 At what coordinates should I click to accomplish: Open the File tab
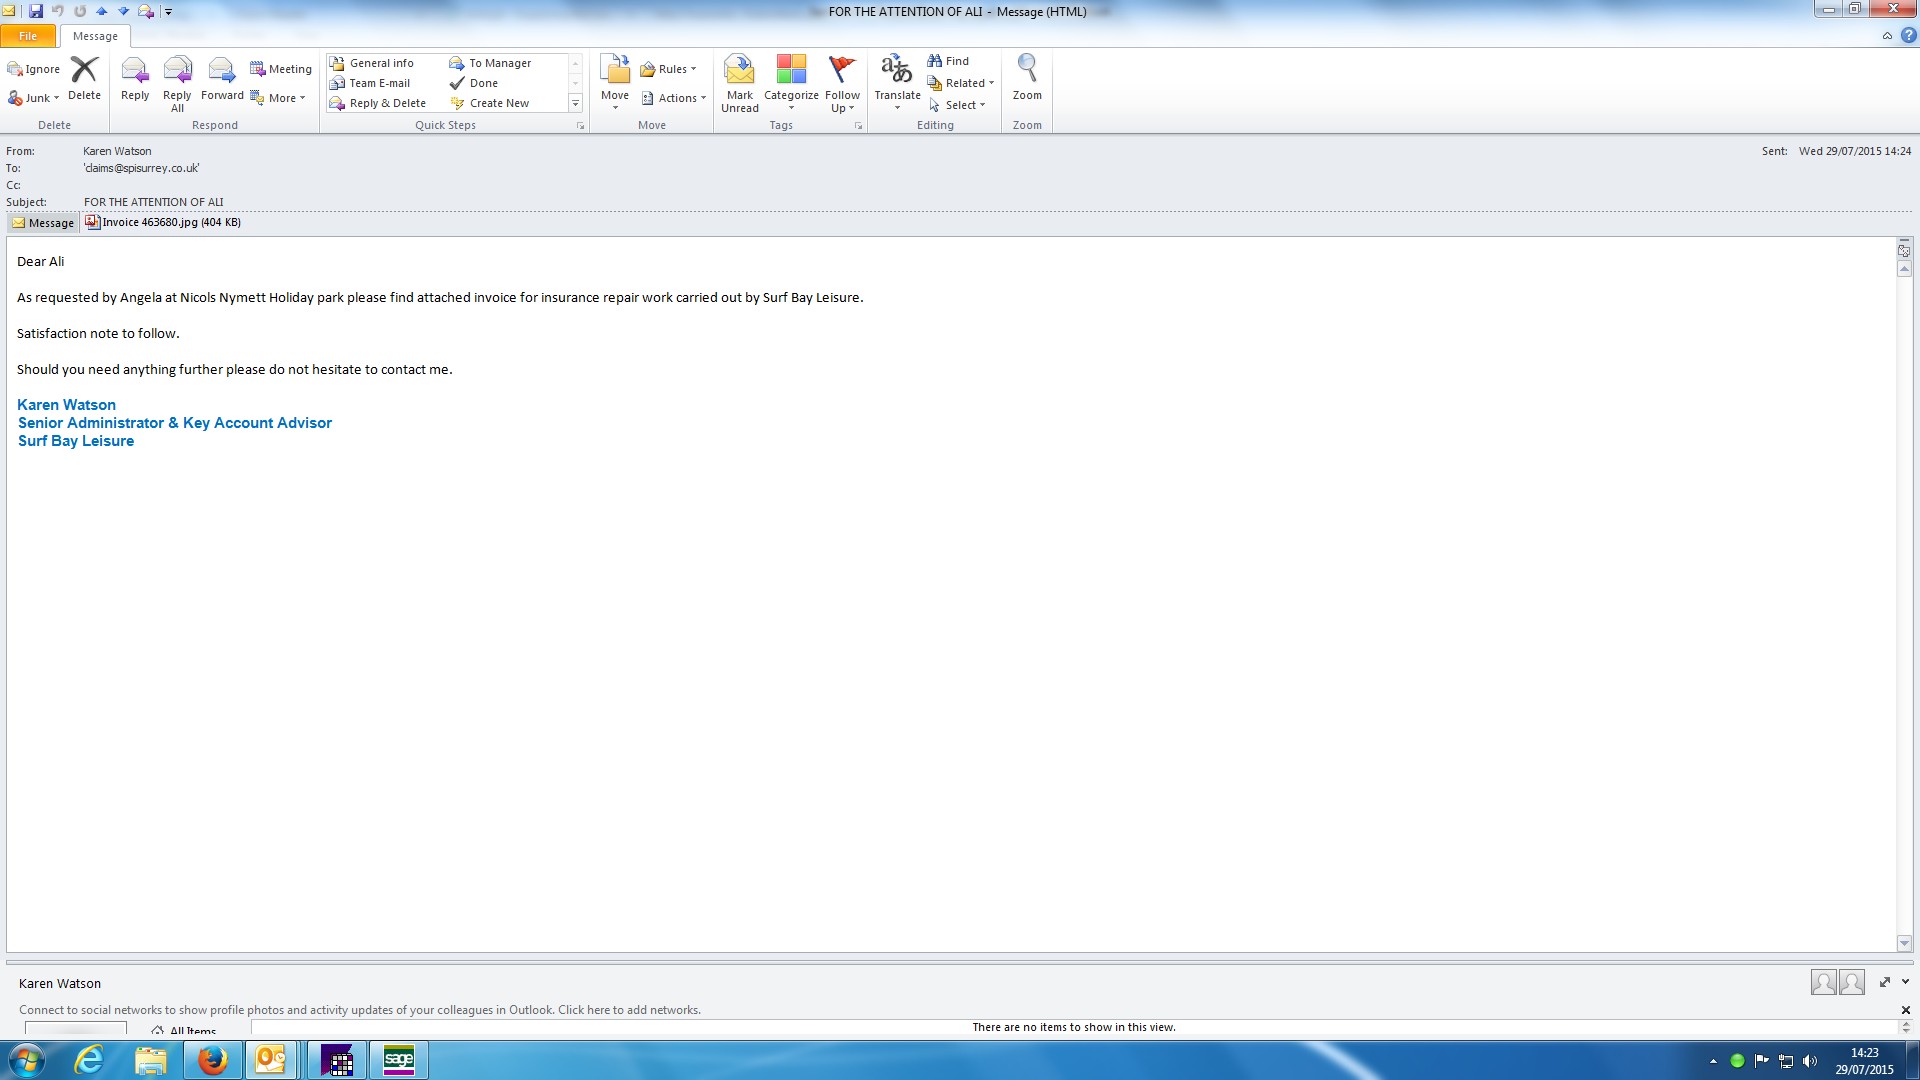click(28, 36)
